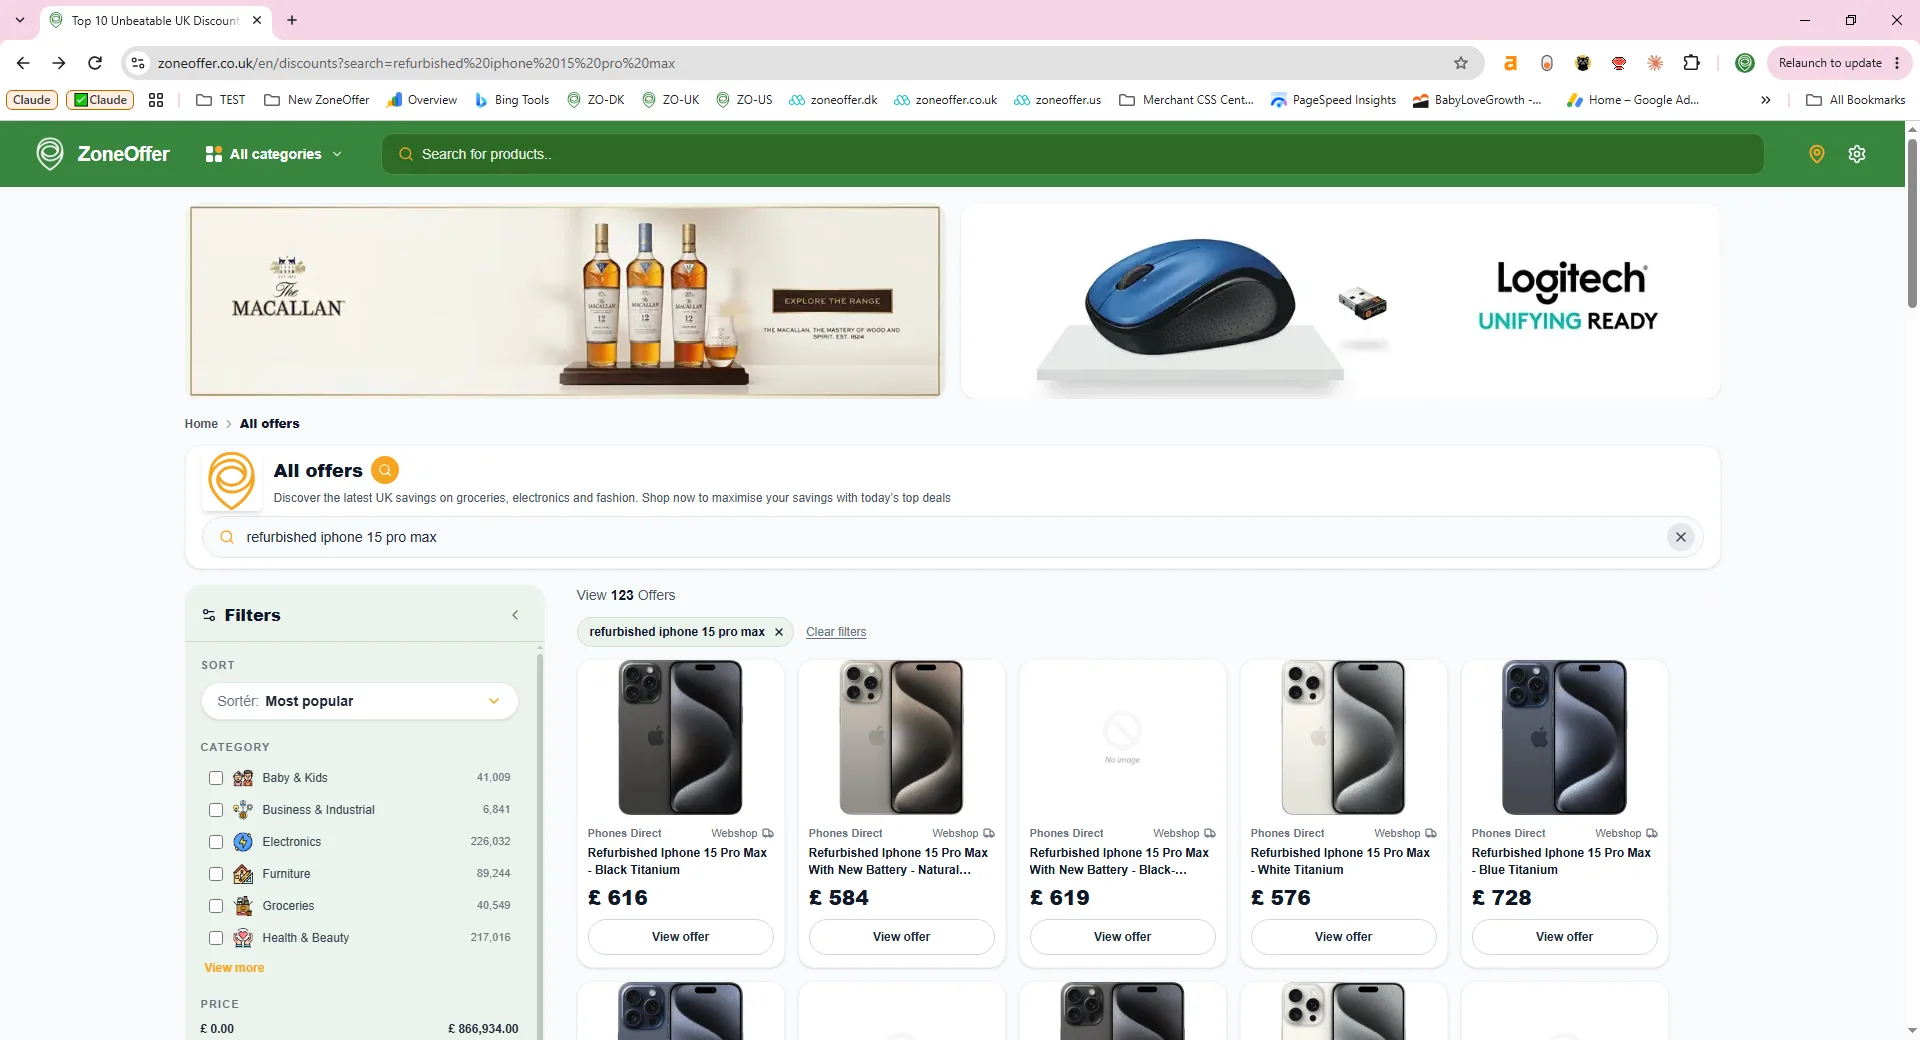Click the browser address bar URL
This screenshot has height=1040, width=1920.
pyautogui.click(x=416, y=63)
